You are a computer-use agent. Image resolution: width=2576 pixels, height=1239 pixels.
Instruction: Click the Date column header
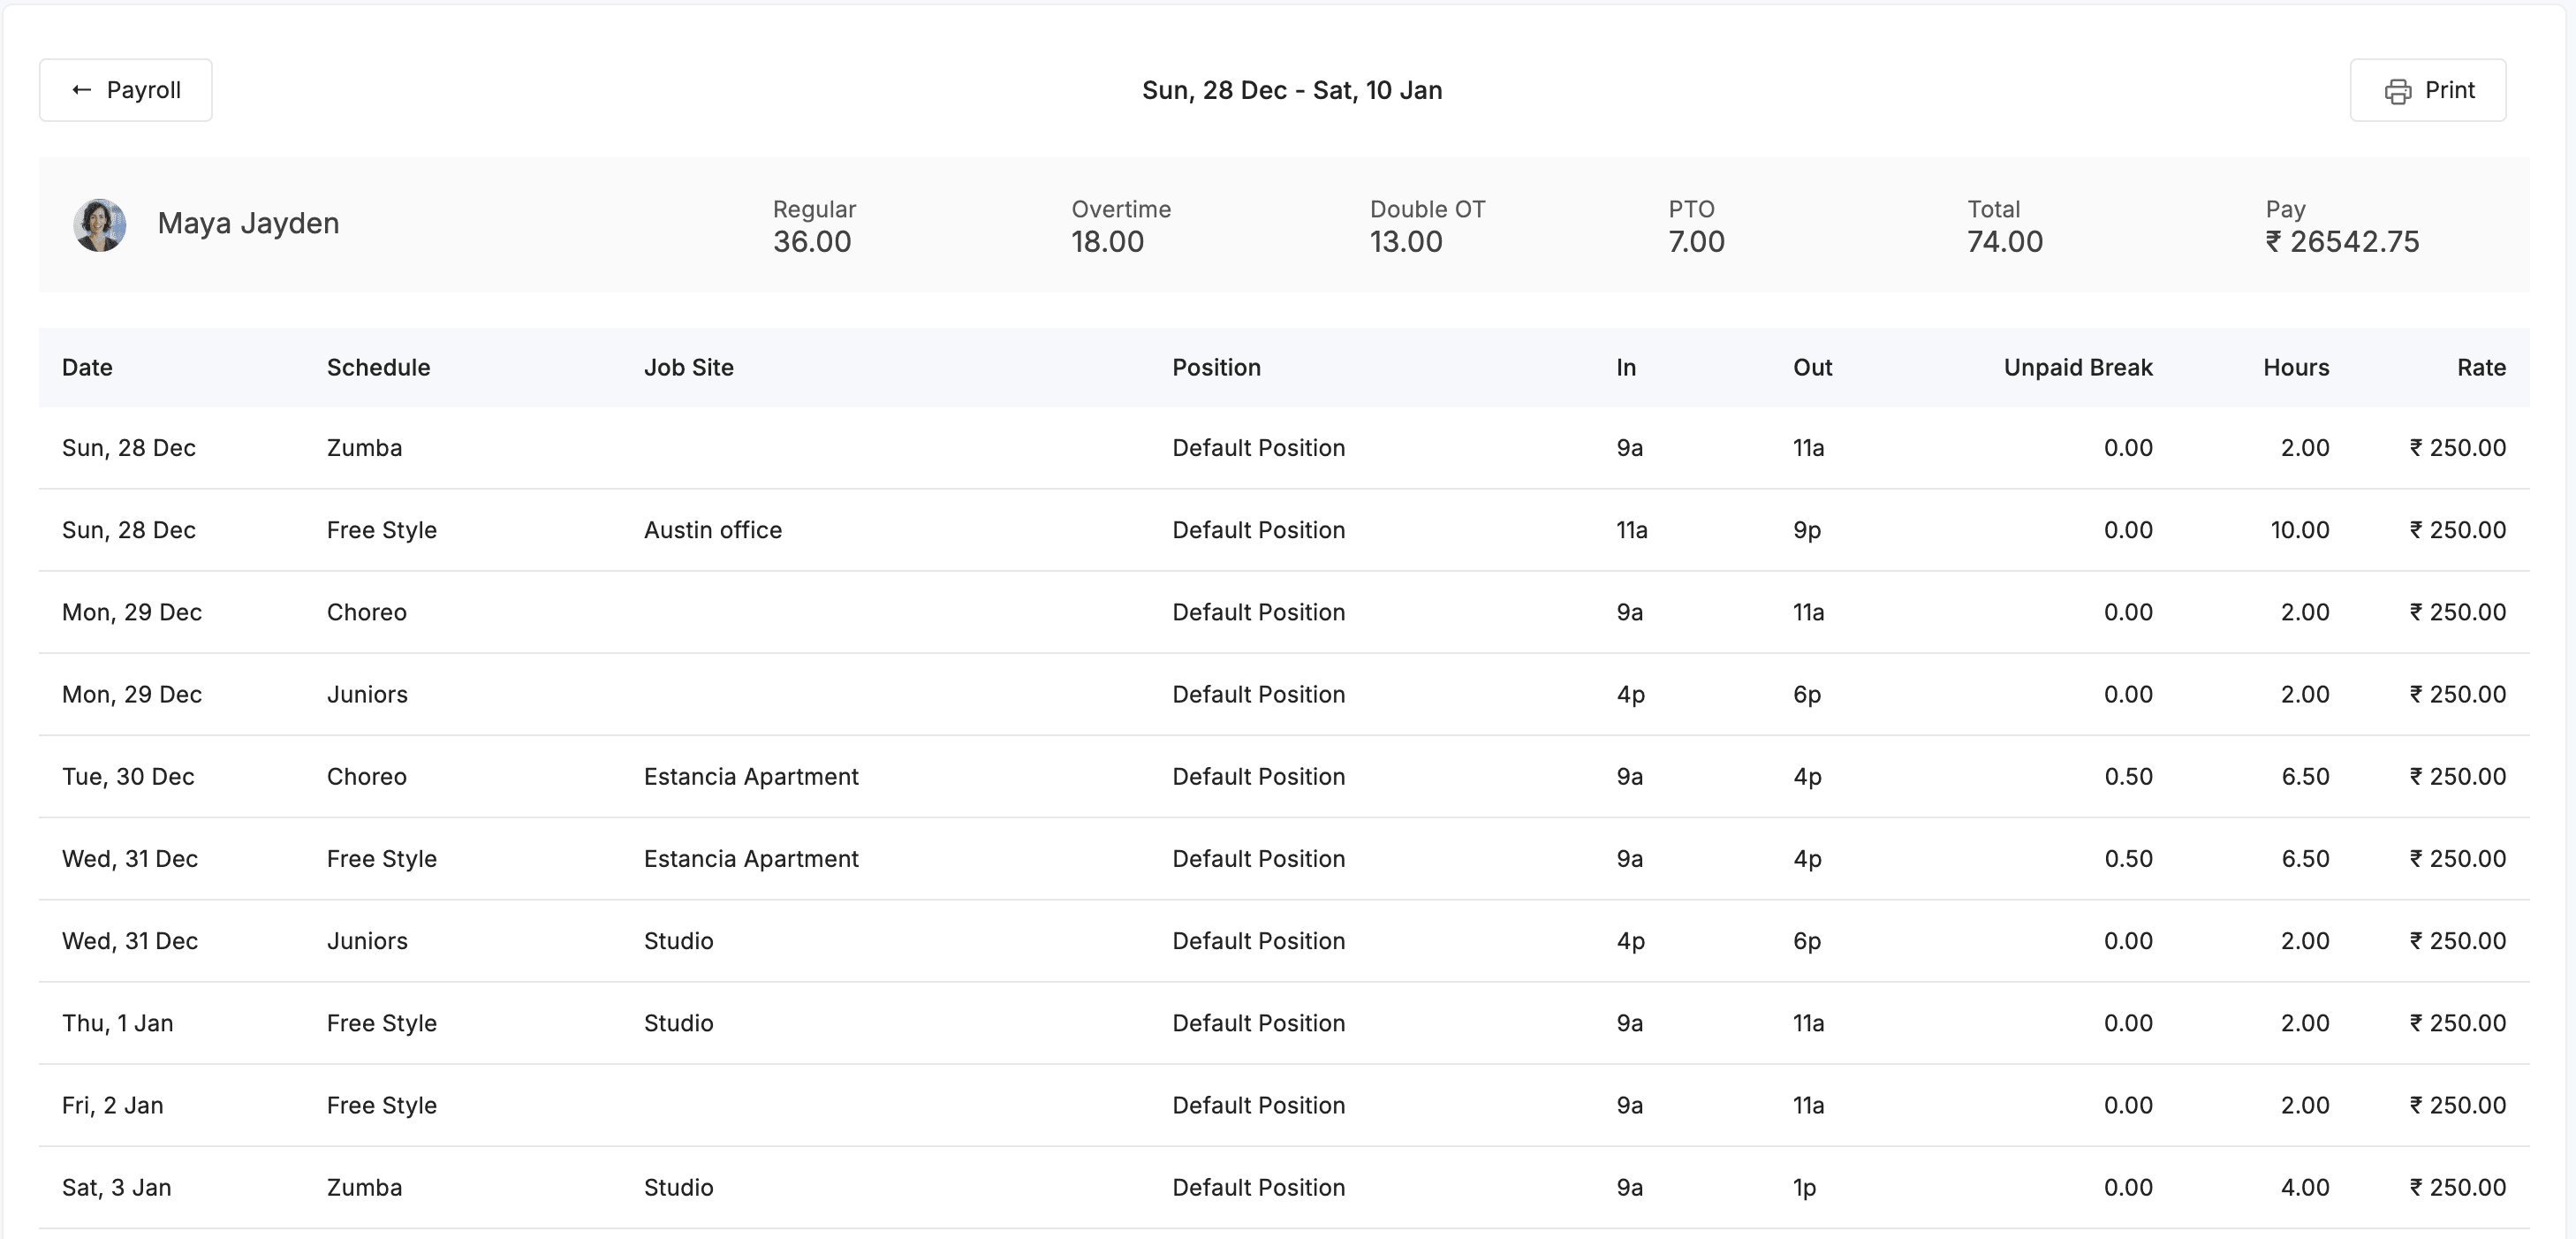point(87,367)
